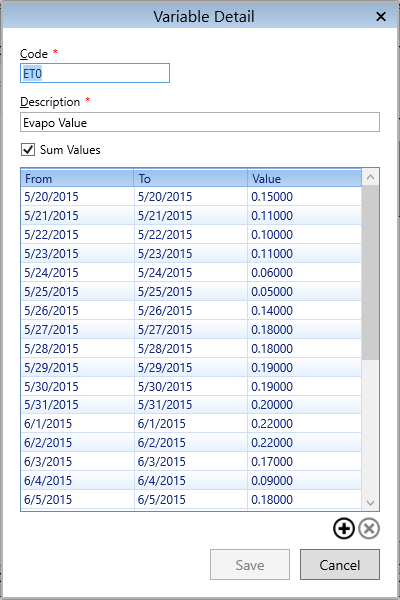The height and width of the screenshot is (600, 400).
Task: Sort by the To column header
Action: [191, 178]
